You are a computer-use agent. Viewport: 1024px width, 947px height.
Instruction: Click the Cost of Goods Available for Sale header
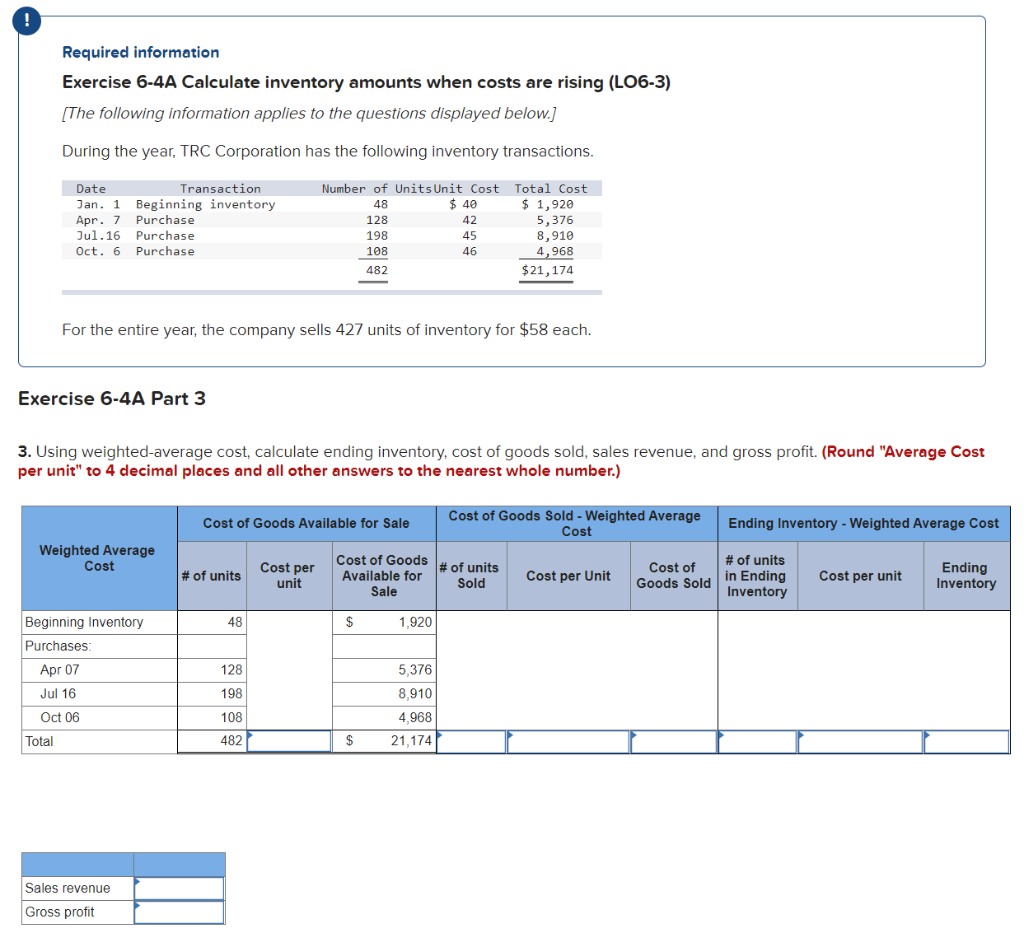tap(306, 523)
